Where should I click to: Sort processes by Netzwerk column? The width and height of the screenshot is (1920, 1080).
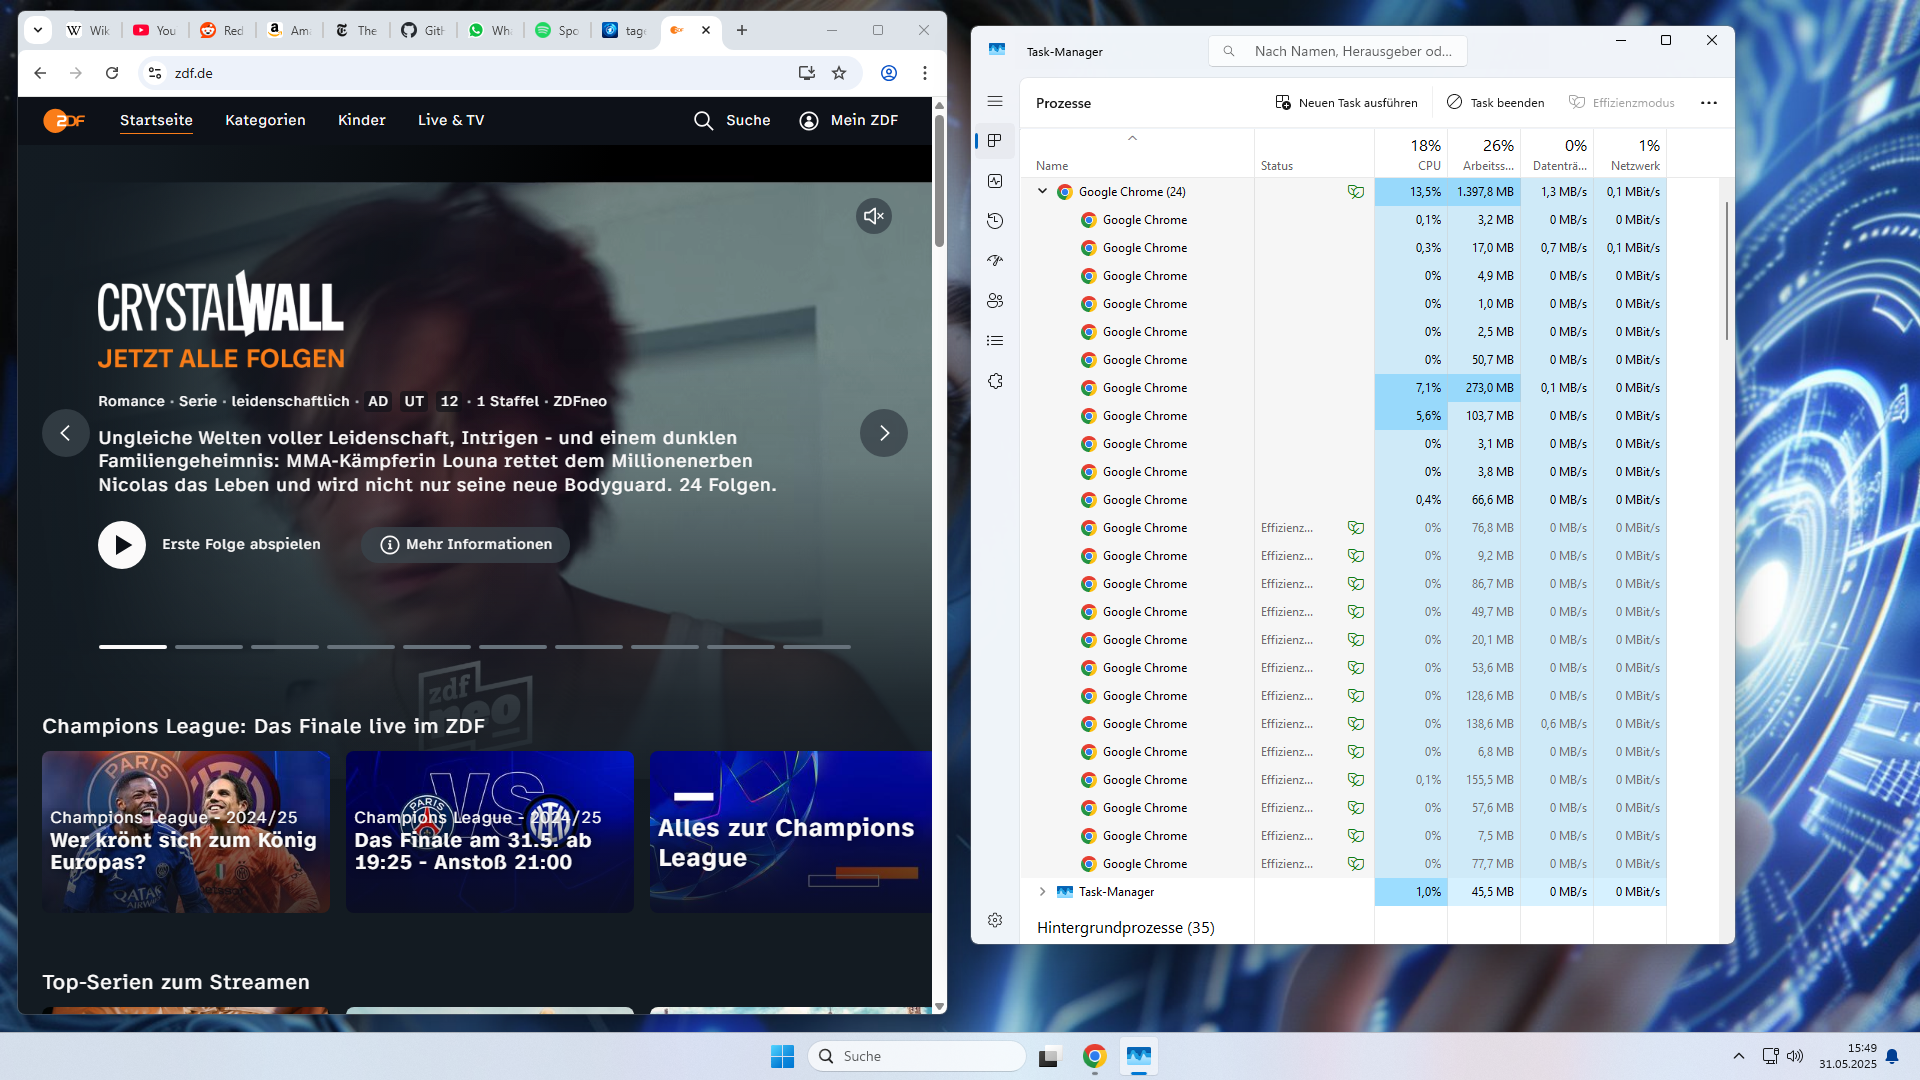coord(1630,154)
